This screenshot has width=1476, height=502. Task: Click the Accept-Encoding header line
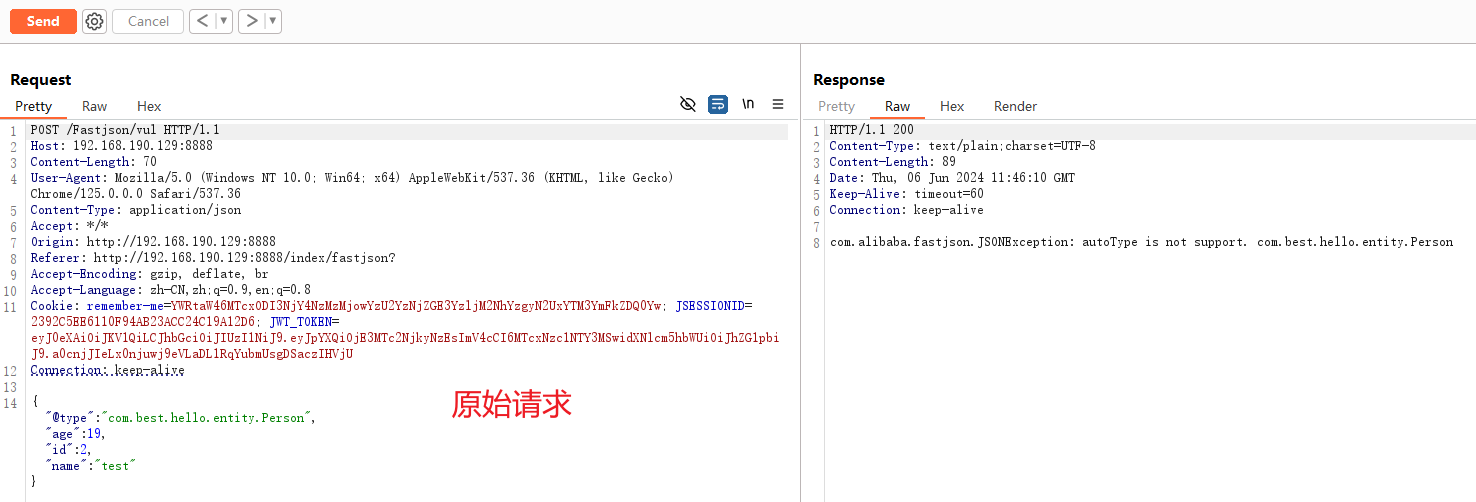click(x=149, y=274)
